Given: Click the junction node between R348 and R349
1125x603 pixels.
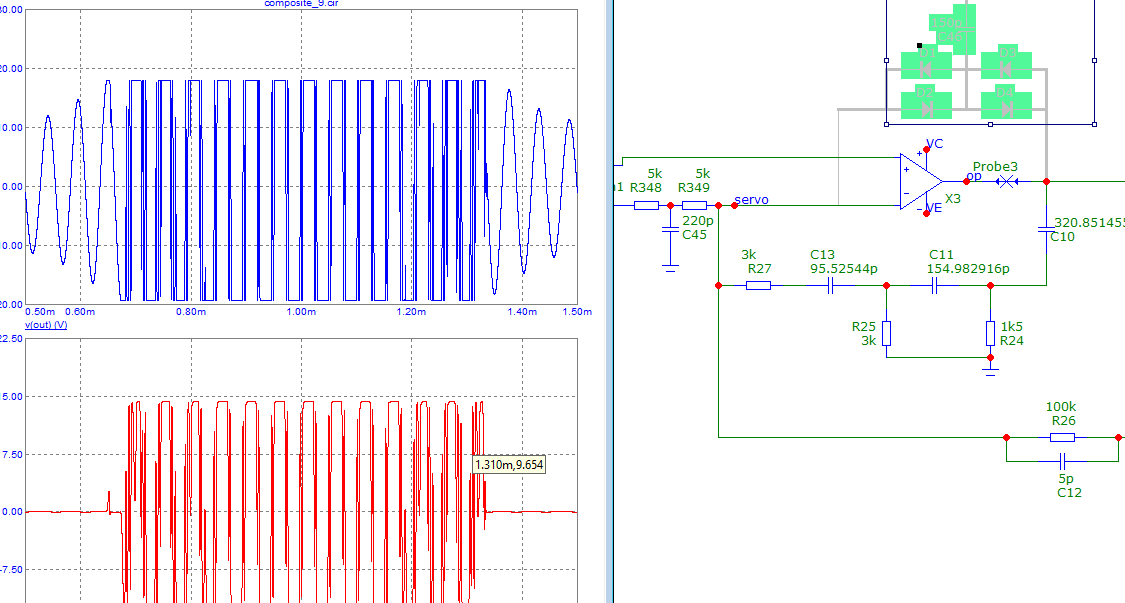Looking at the screenshot, I should (671, 205).
